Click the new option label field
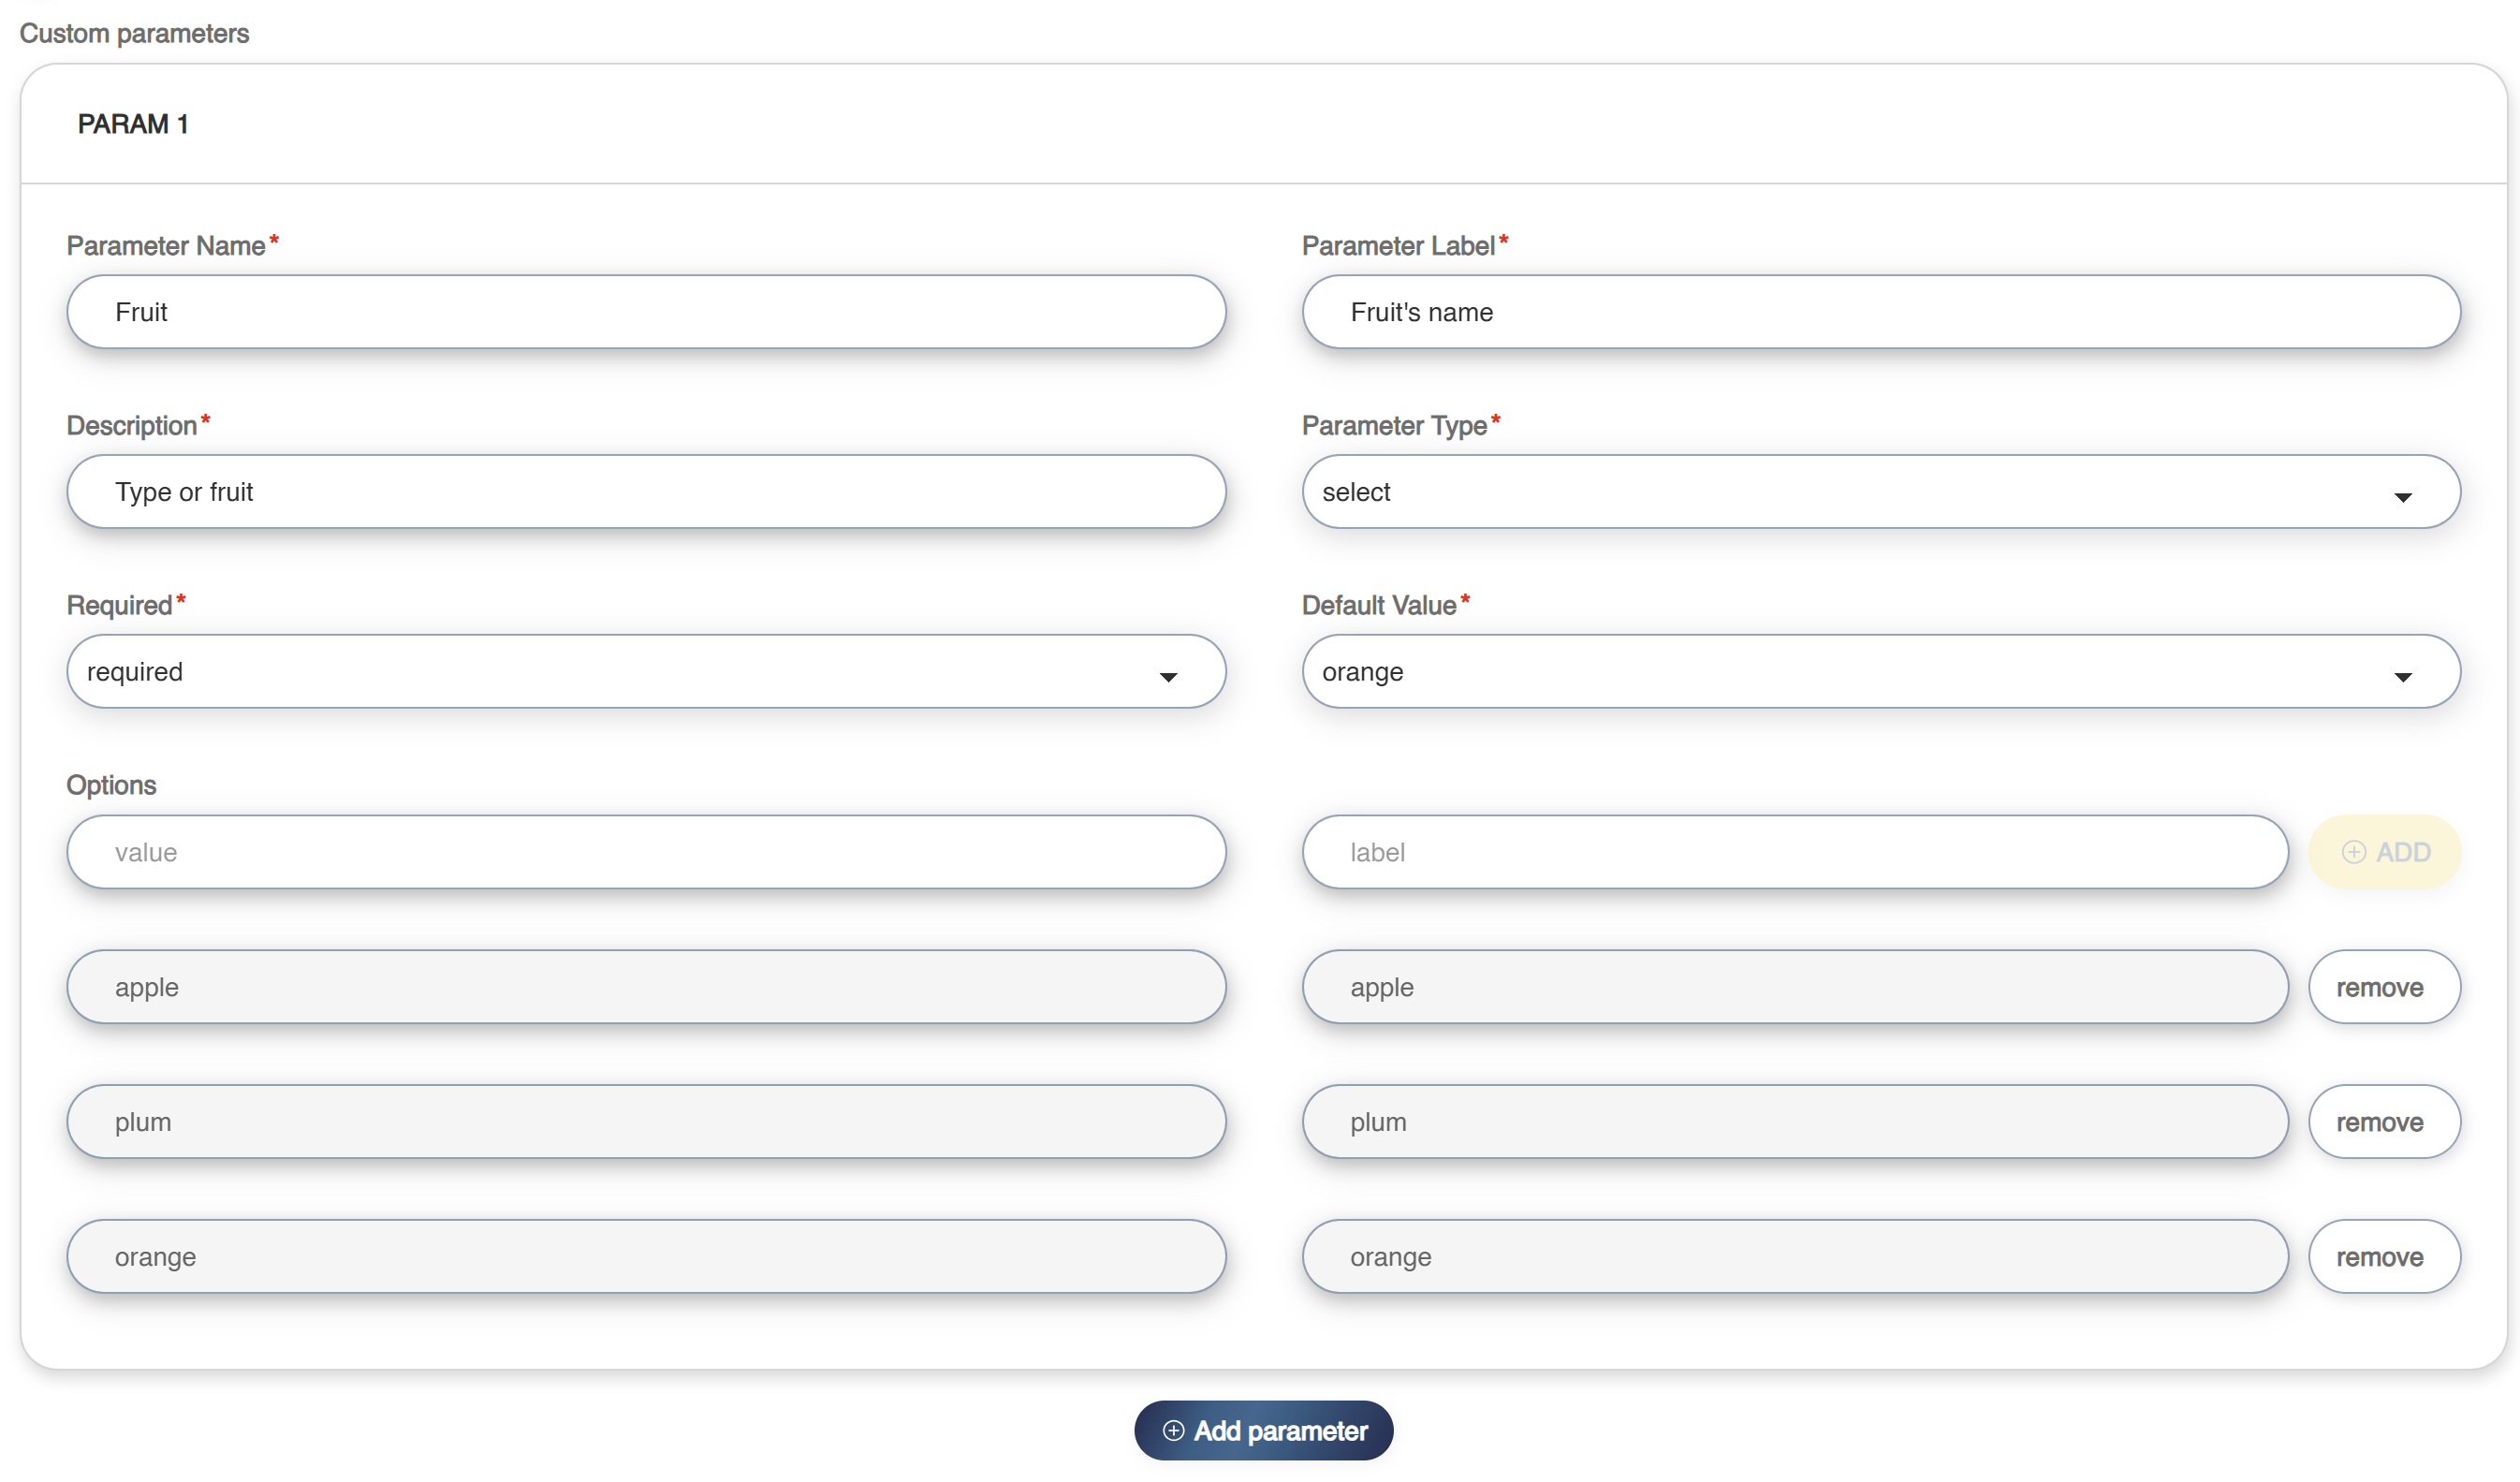This screenshot has width=2520, height=1482. [1794, 852]
